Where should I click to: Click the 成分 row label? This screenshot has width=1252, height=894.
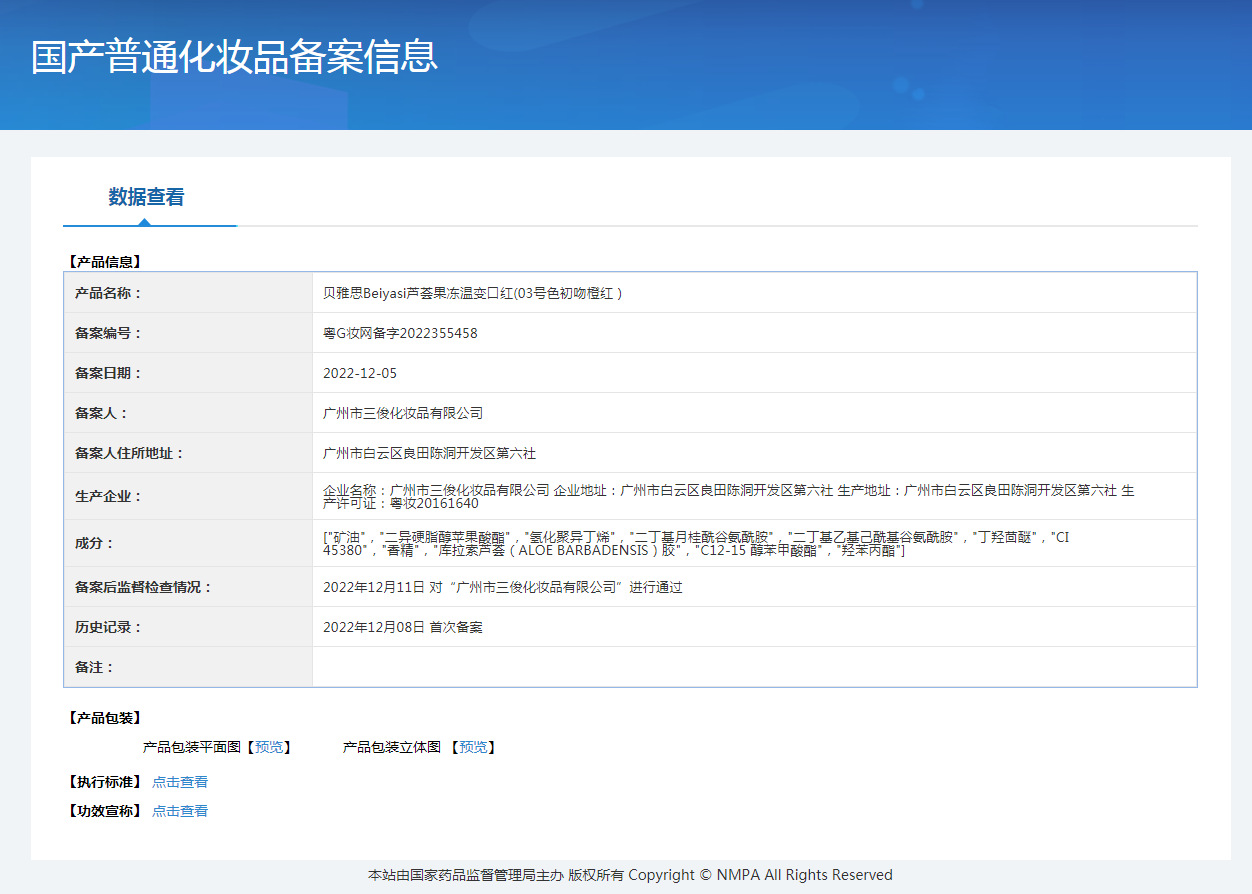click(95, 543)
